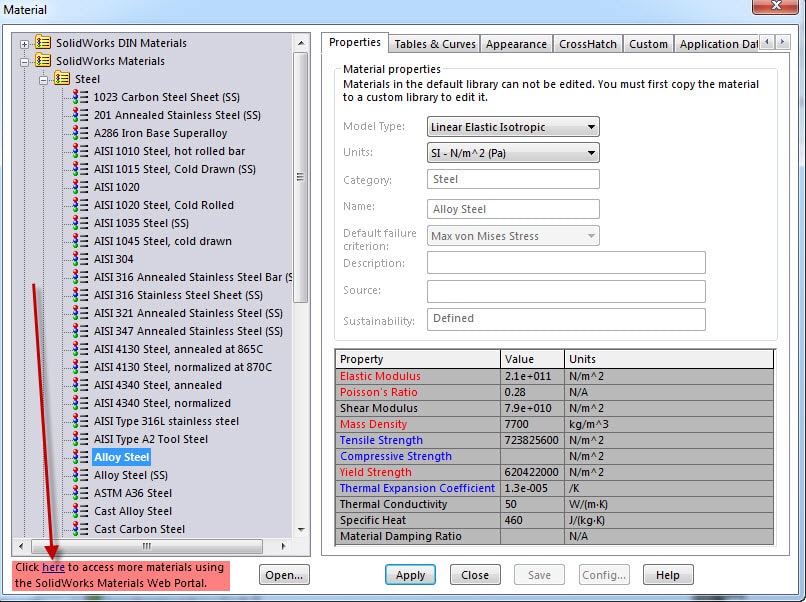Screen dimensions: 806x602
Task: Click the AISI 304 material icon
Action: (x=80, y=259)
